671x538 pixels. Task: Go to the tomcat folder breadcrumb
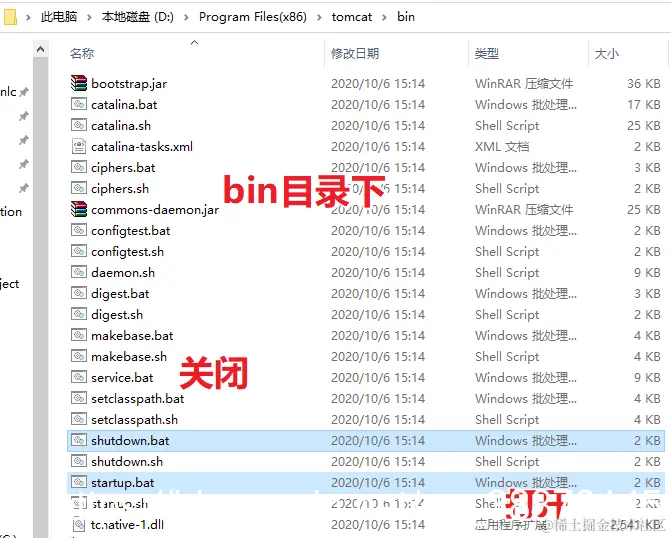(x=352, y=17)
